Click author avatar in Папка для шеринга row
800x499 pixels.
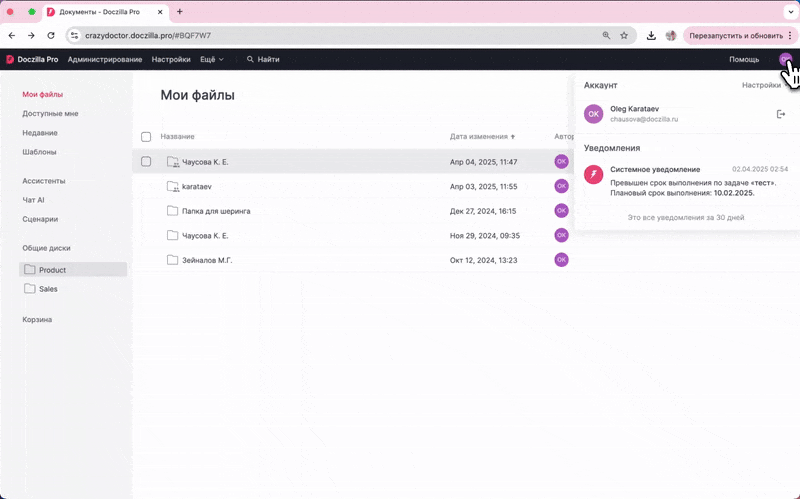pos(561,210)
